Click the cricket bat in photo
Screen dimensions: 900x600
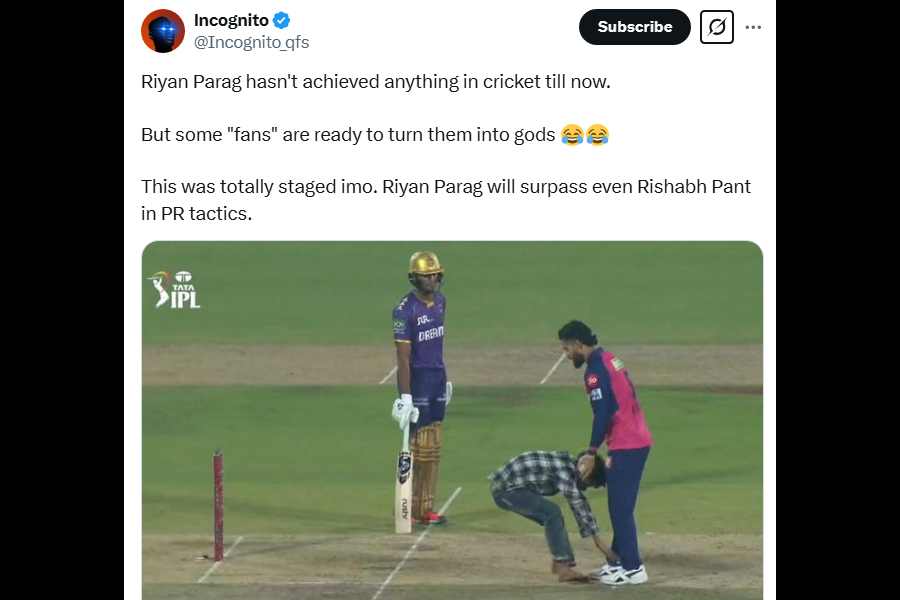(404, 481)
